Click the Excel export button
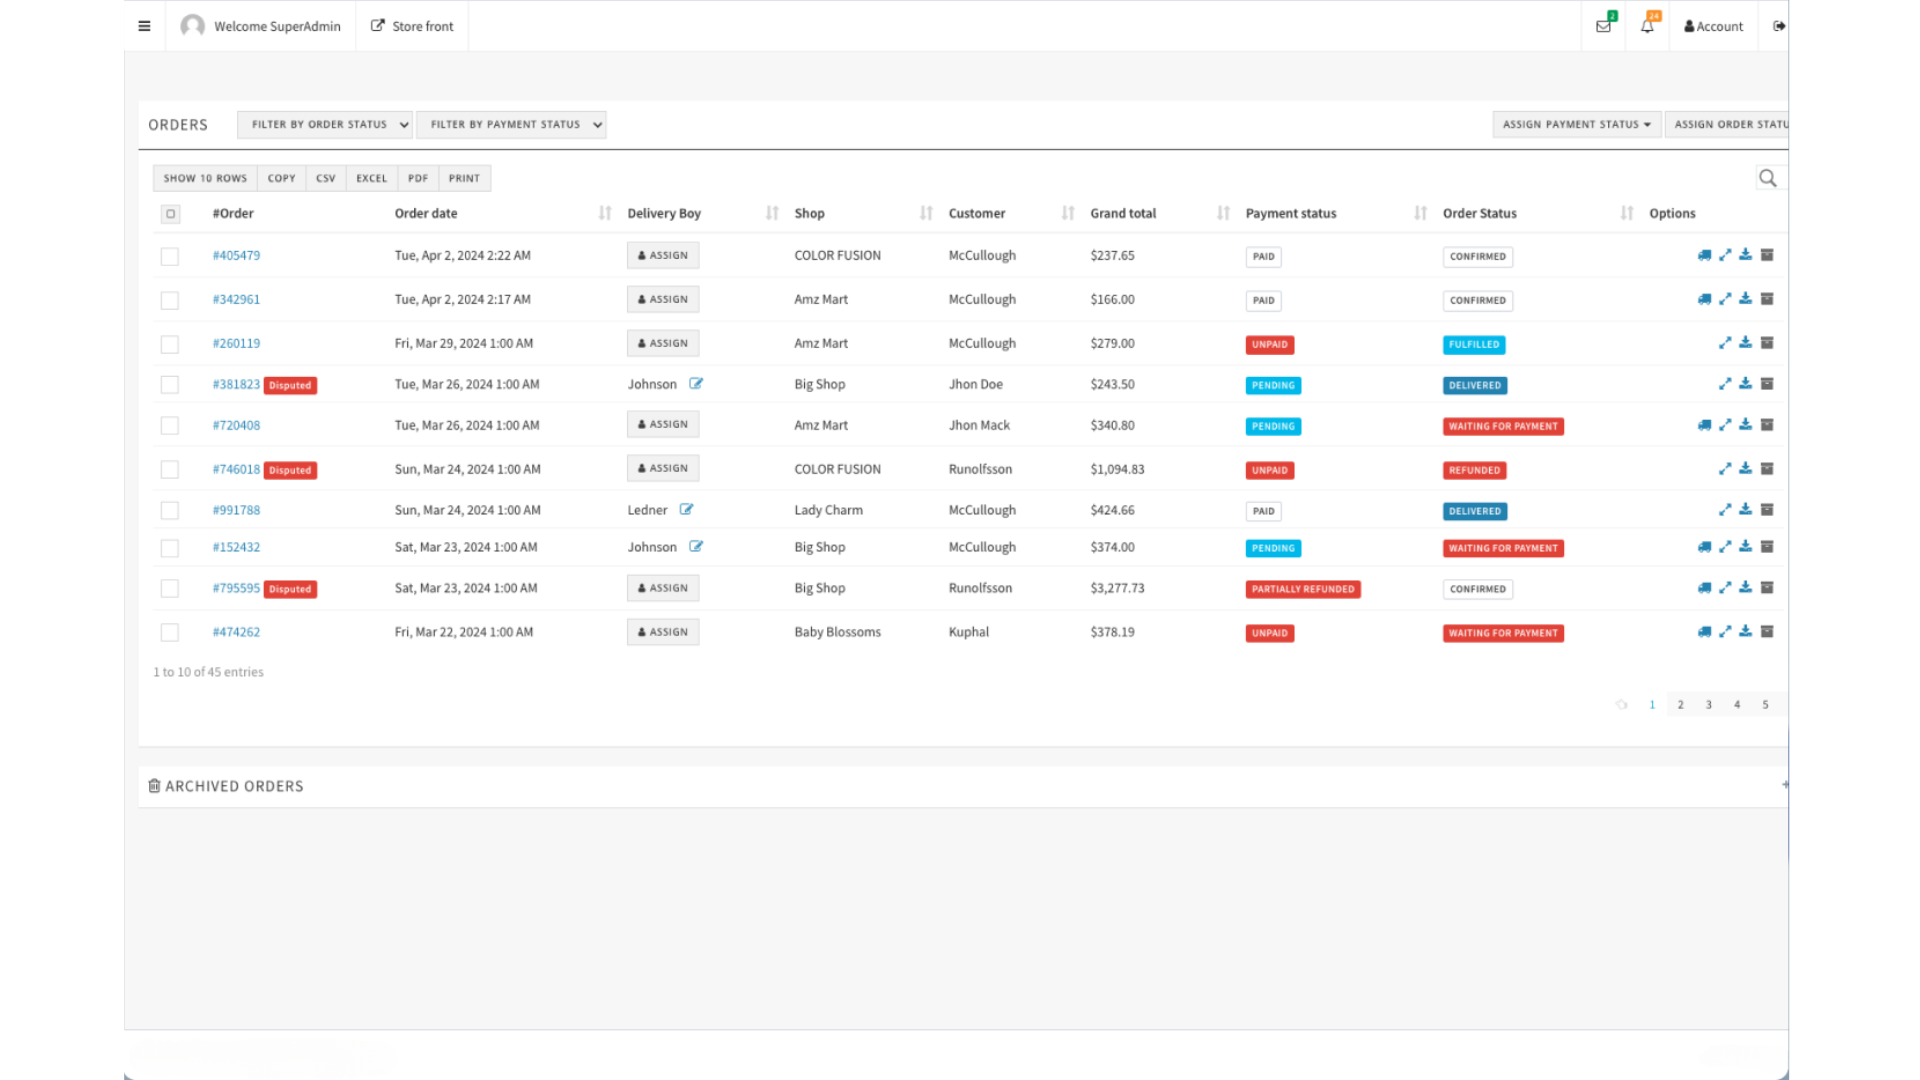Image resolution: width=1920 pixels, height=1080 pixels. (371, 178)
